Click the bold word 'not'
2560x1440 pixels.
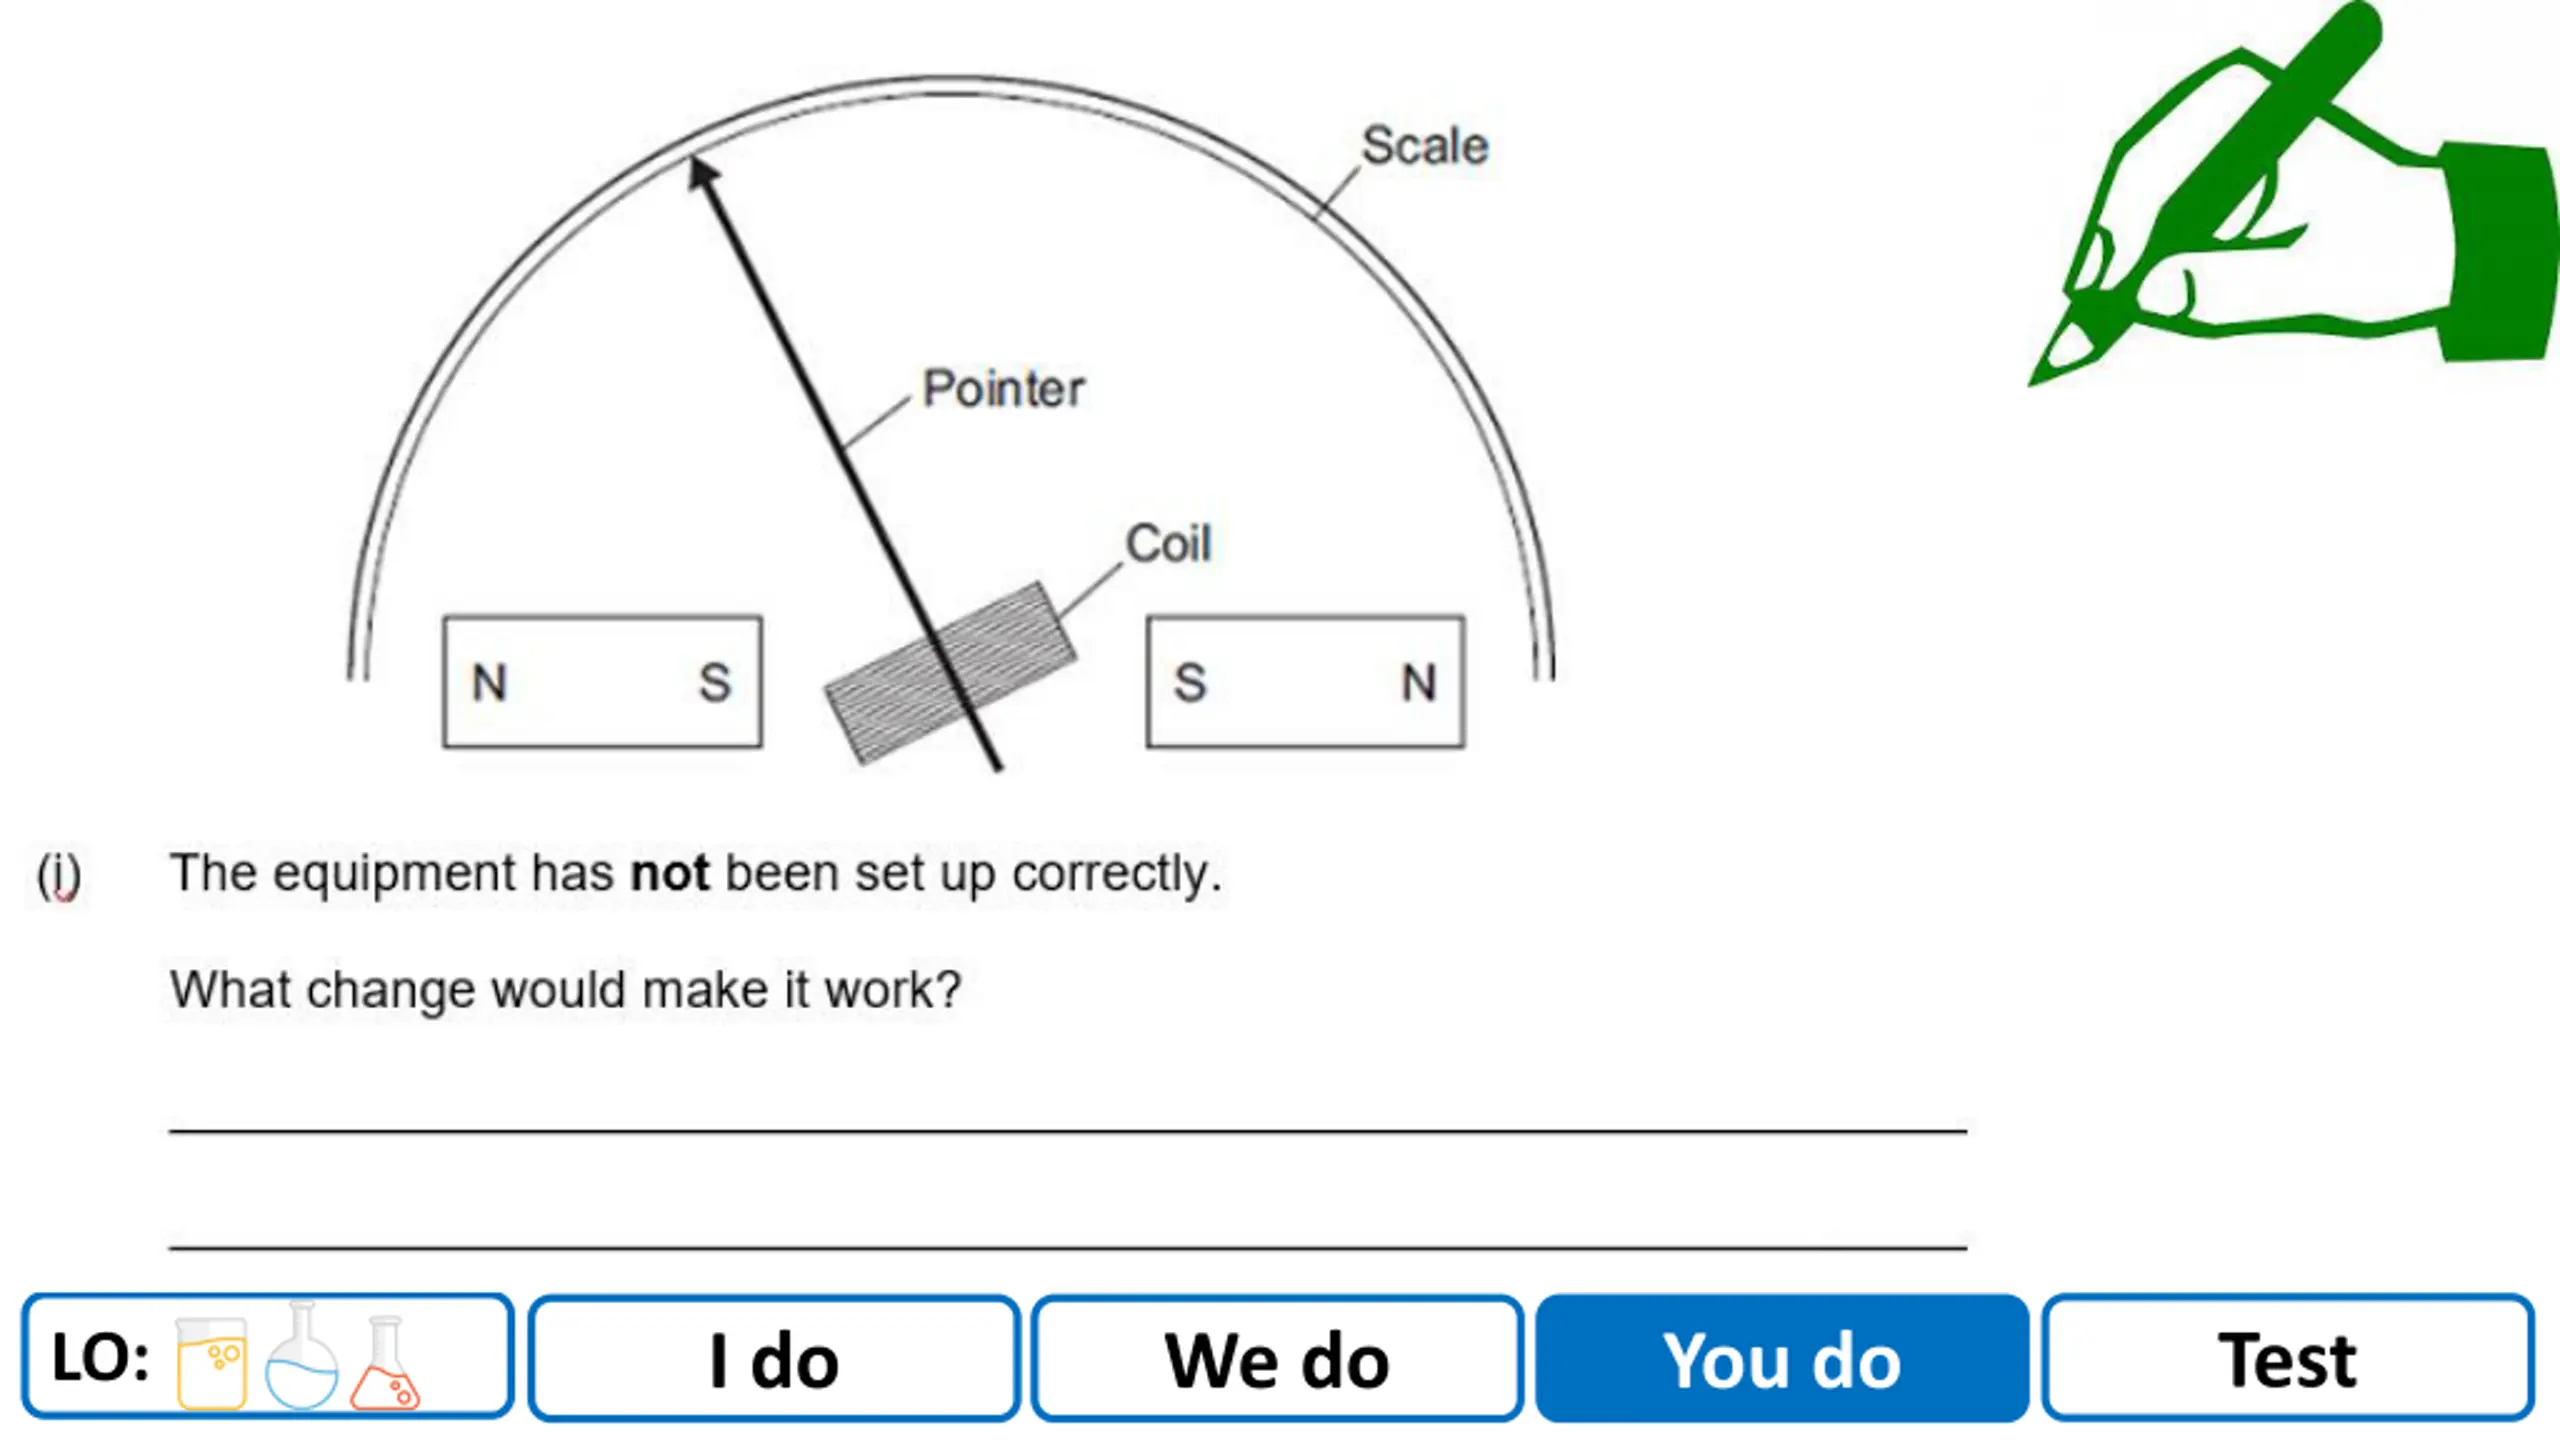coord(670,873)
